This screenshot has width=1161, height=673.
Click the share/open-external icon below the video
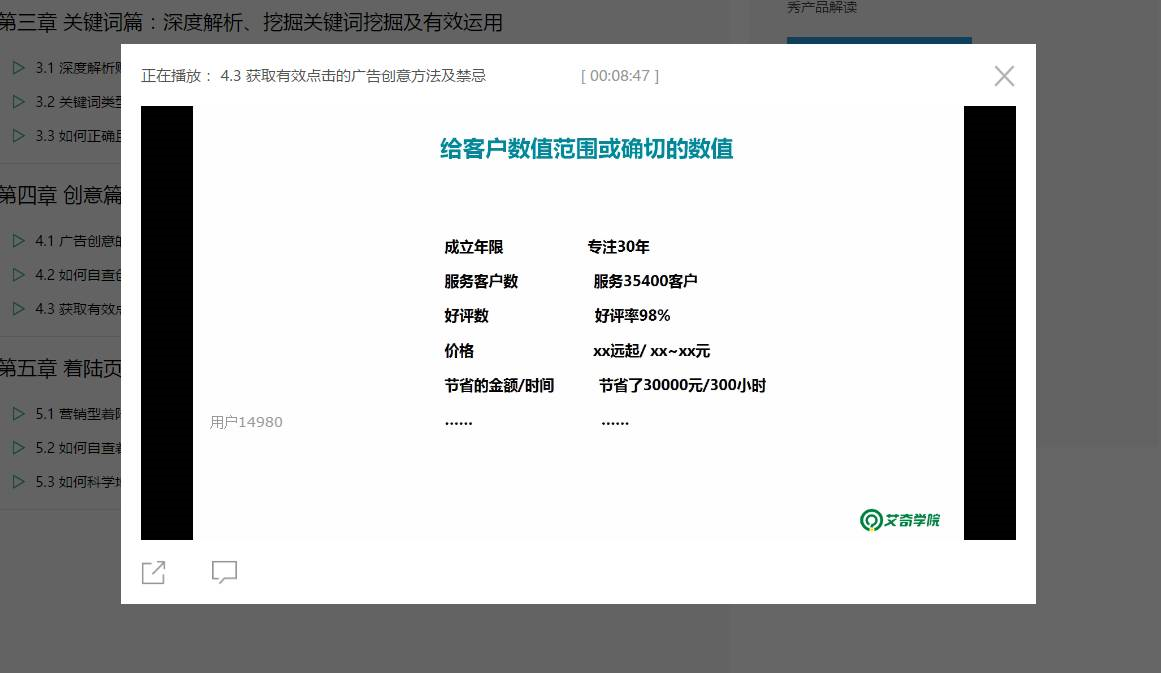pyautogui.click(x=153, y=572)
